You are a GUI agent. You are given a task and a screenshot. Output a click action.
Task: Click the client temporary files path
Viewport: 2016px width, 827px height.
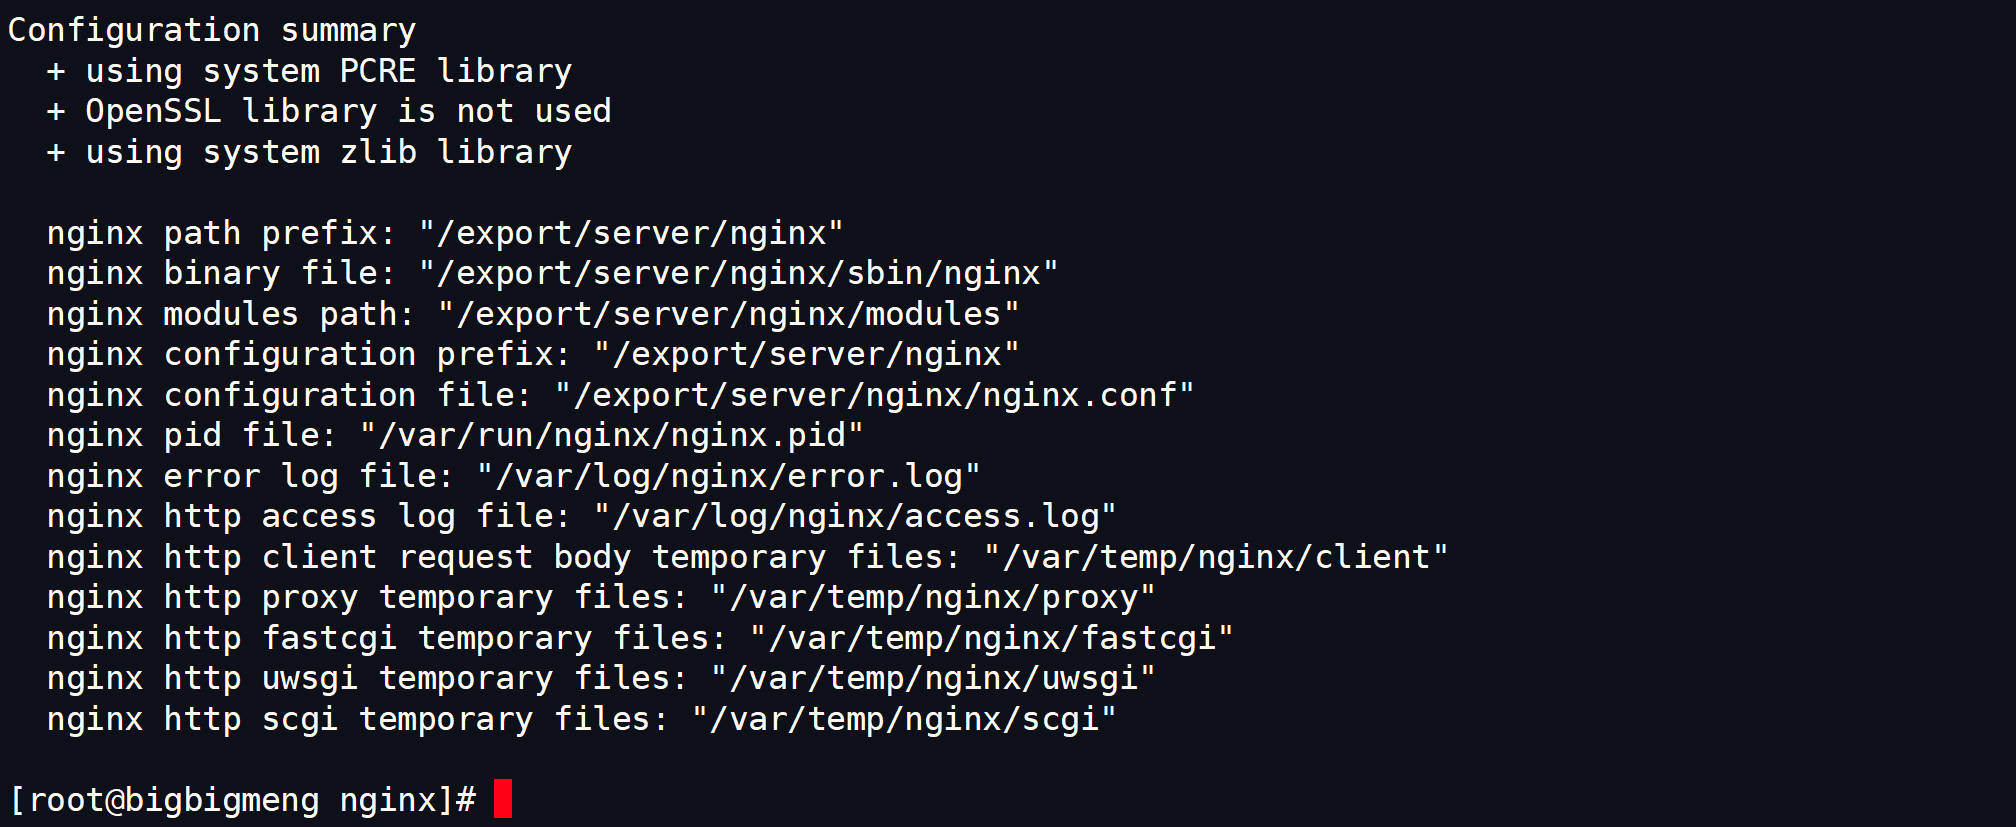click(x=1216, y=557)
